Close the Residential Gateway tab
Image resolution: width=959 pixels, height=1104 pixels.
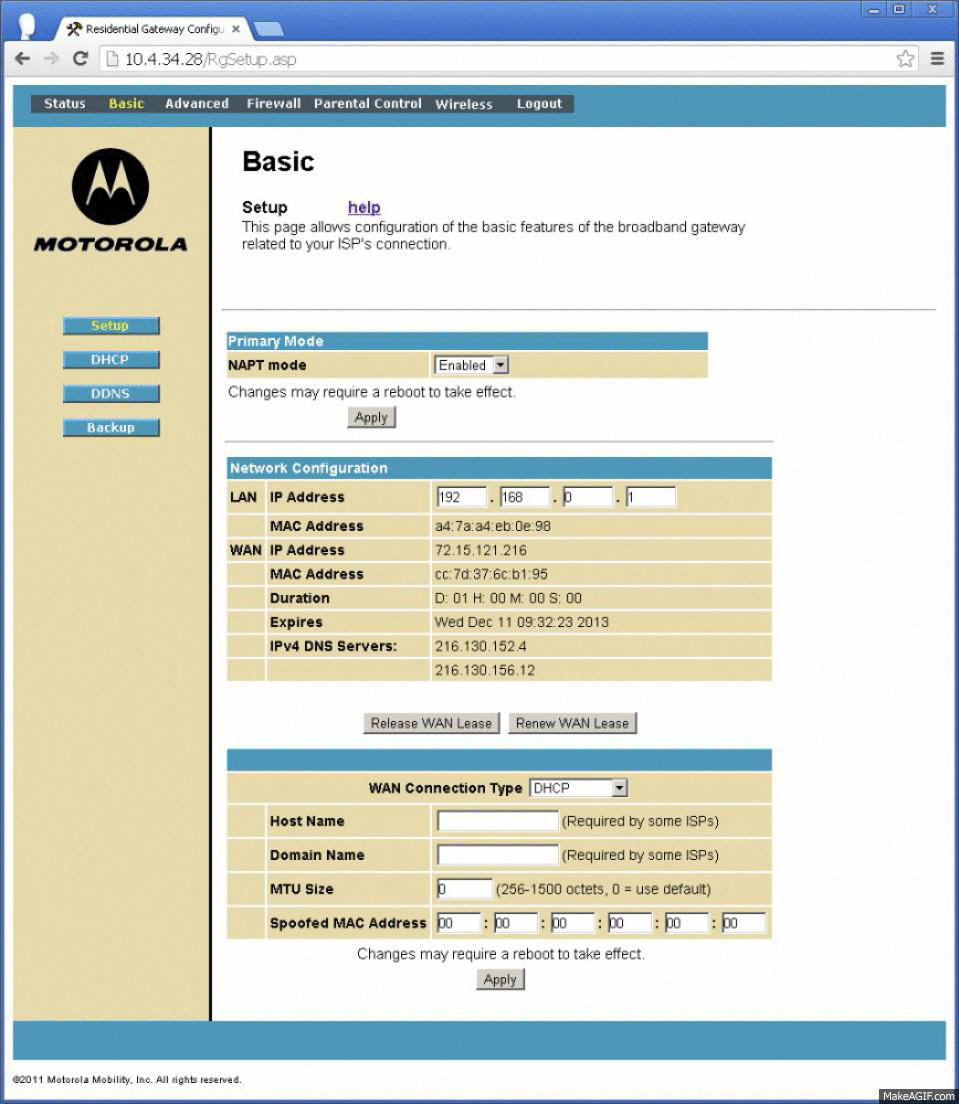[x=236, y=29]
